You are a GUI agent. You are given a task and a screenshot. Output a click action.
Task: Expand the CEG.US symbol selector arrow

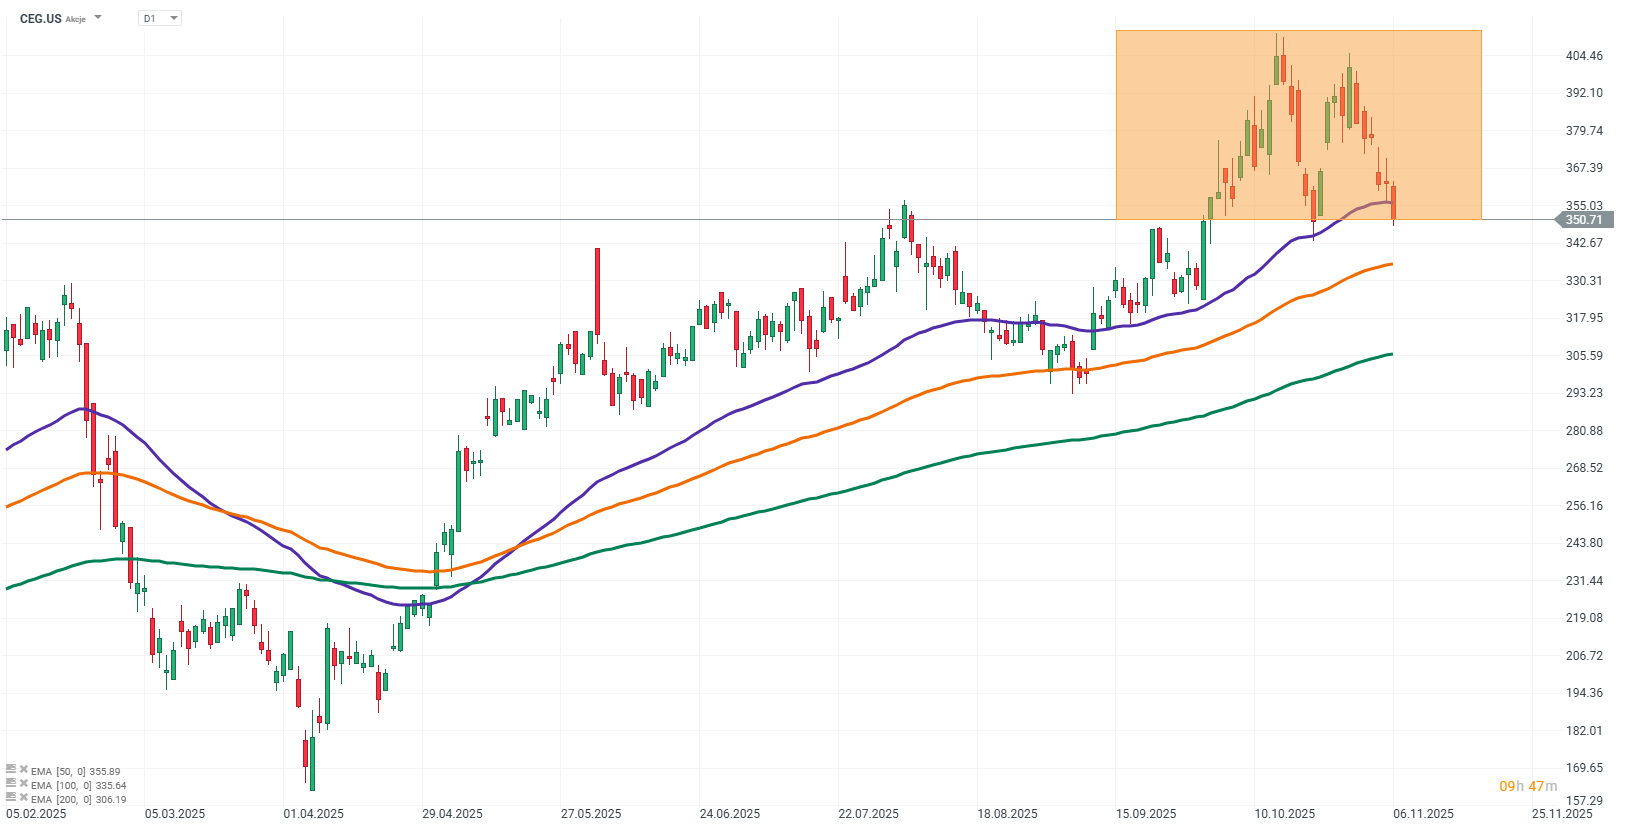point(98,18)
